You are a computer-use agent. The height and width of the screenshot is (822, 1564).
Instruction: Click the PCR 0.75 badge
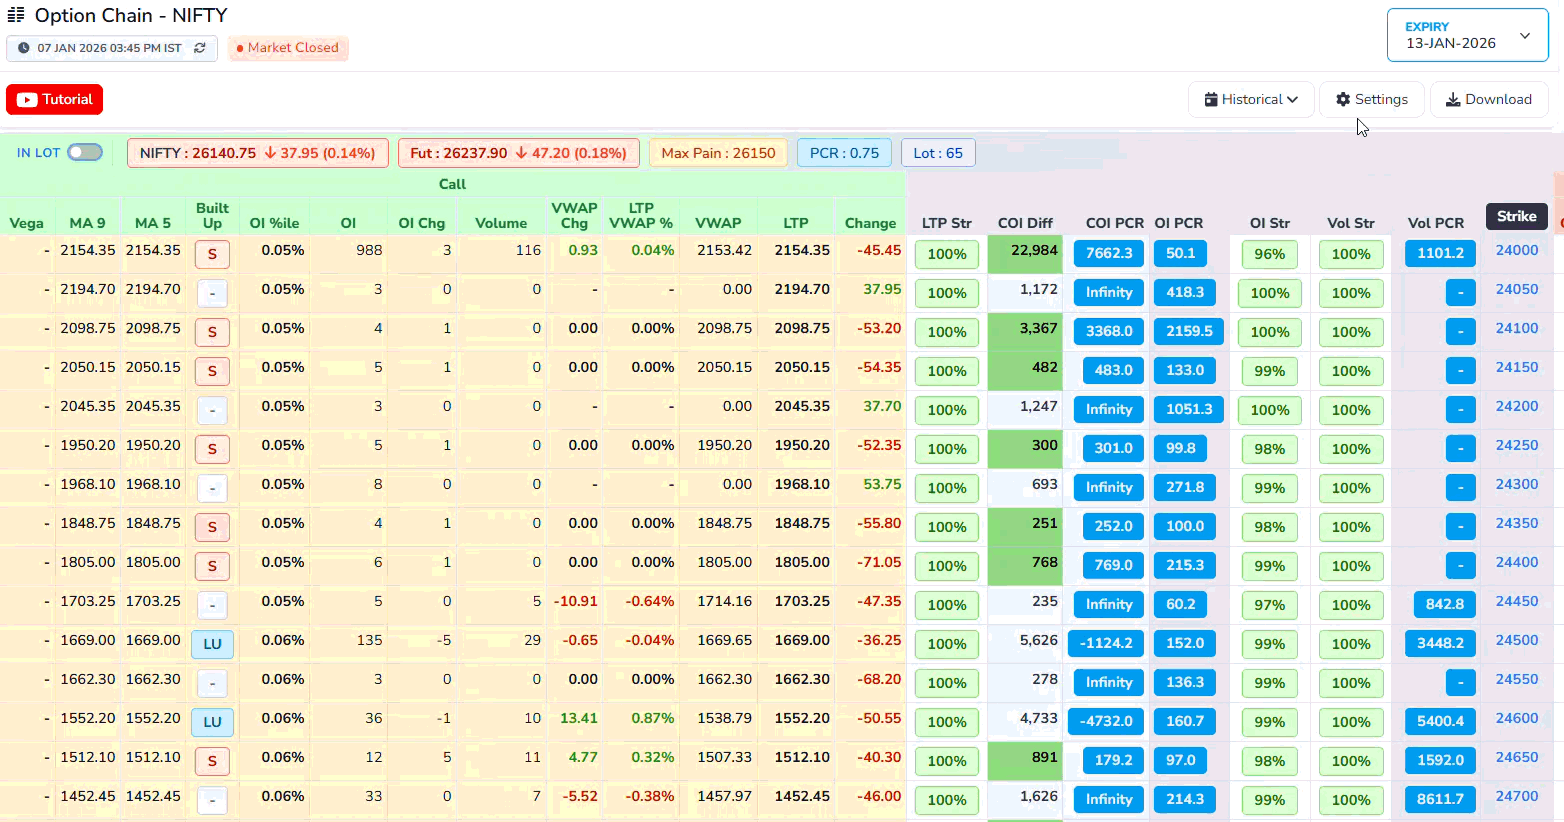click(x=844, y=153)
